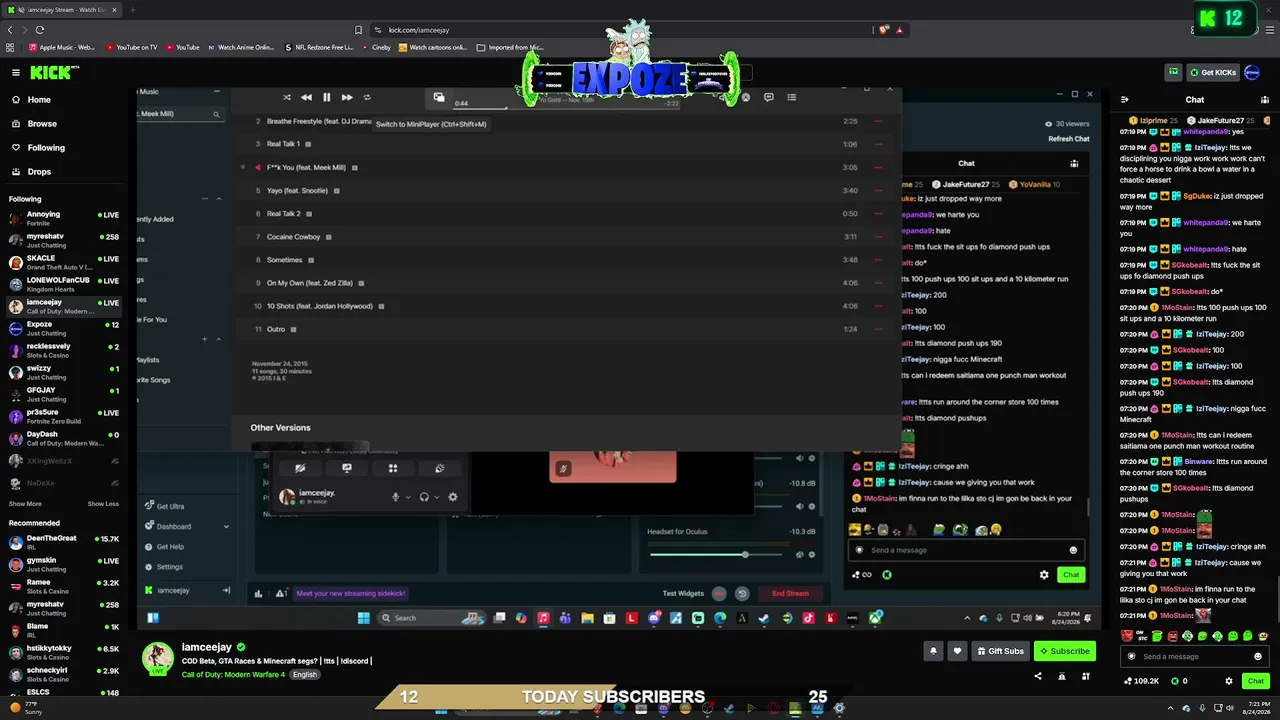This screenshot has width=1280, height=720.
Task: Open Kick shop icon beside Get KICKs
Action: (1173, 72)
